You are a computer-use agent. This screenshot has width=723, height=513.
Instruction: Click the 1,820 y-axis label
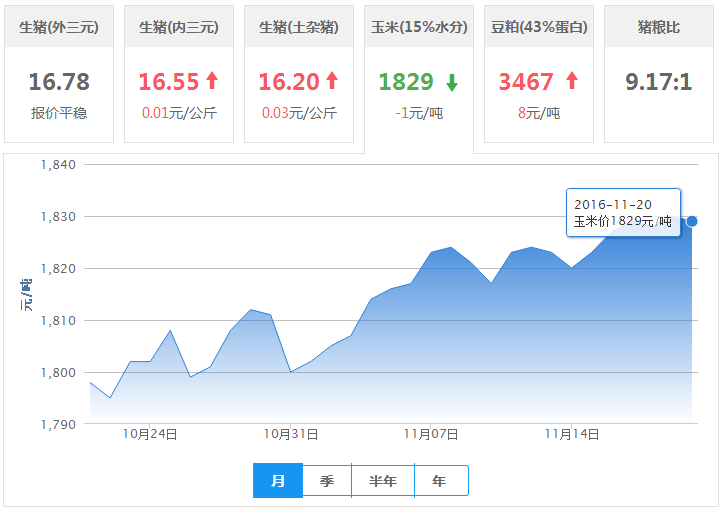pos(58,269)
